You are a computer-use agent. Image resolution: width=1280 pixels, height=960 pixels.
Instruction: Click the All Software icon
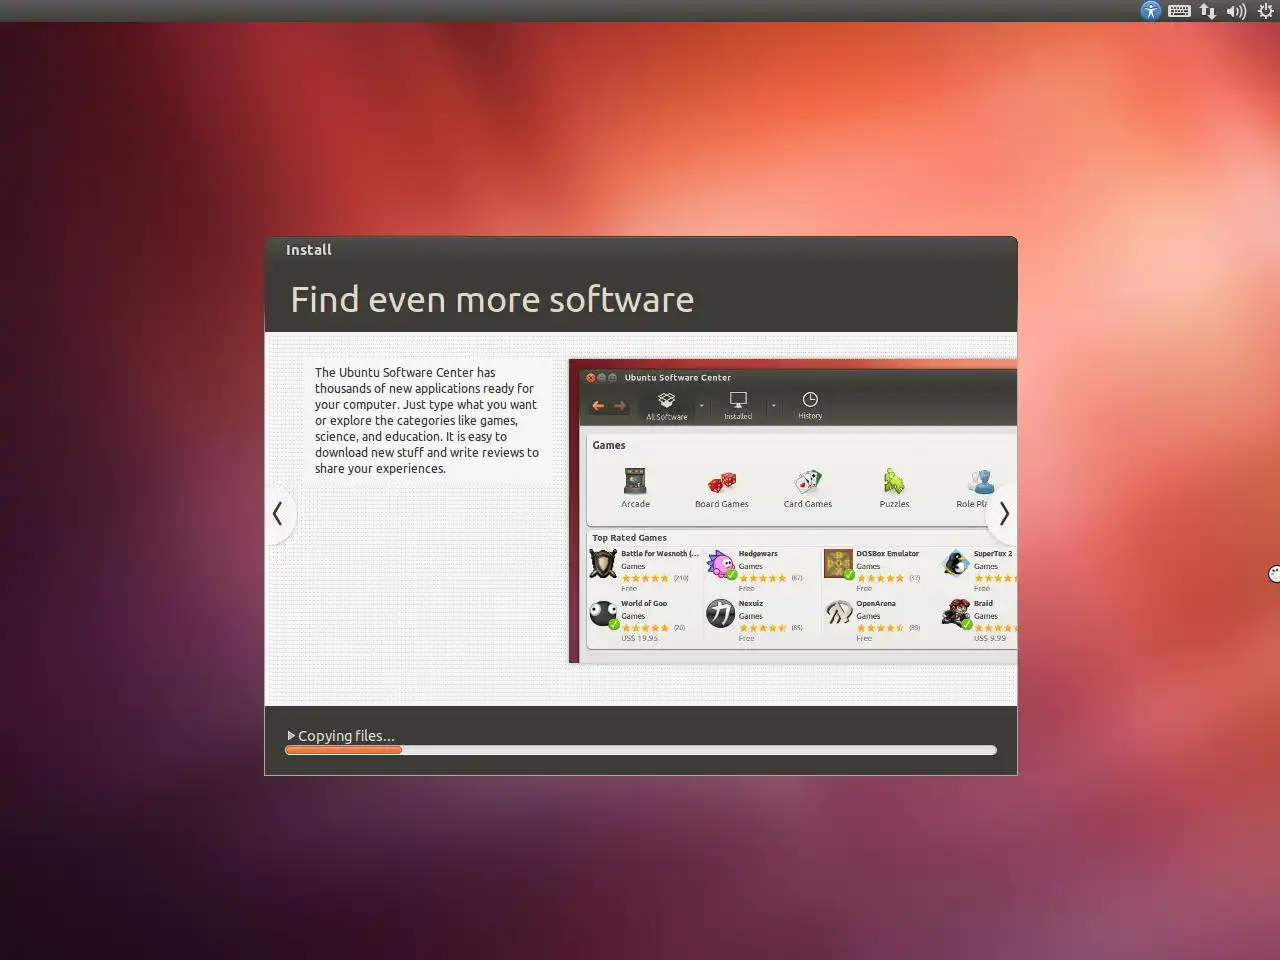666,400
